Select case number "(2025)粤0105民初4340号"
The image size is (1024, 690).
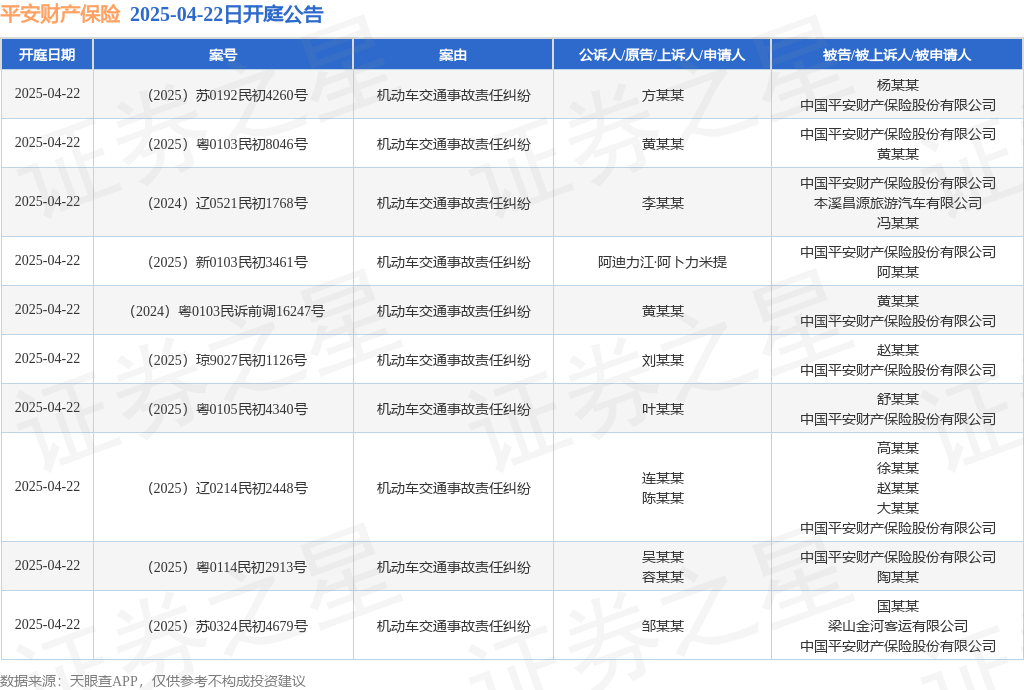pyautogui.click(x=227, y=409)
